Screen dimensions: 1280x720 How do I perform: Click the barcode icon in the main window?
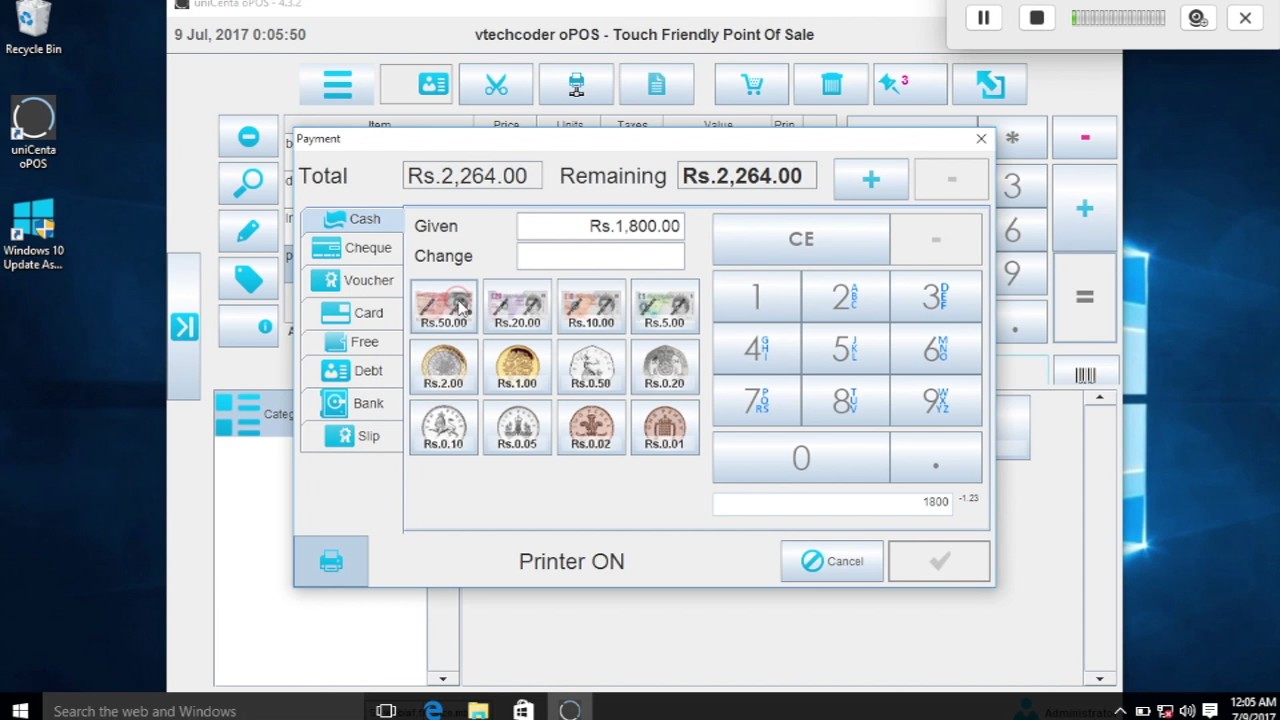[x=1085, y=375]
